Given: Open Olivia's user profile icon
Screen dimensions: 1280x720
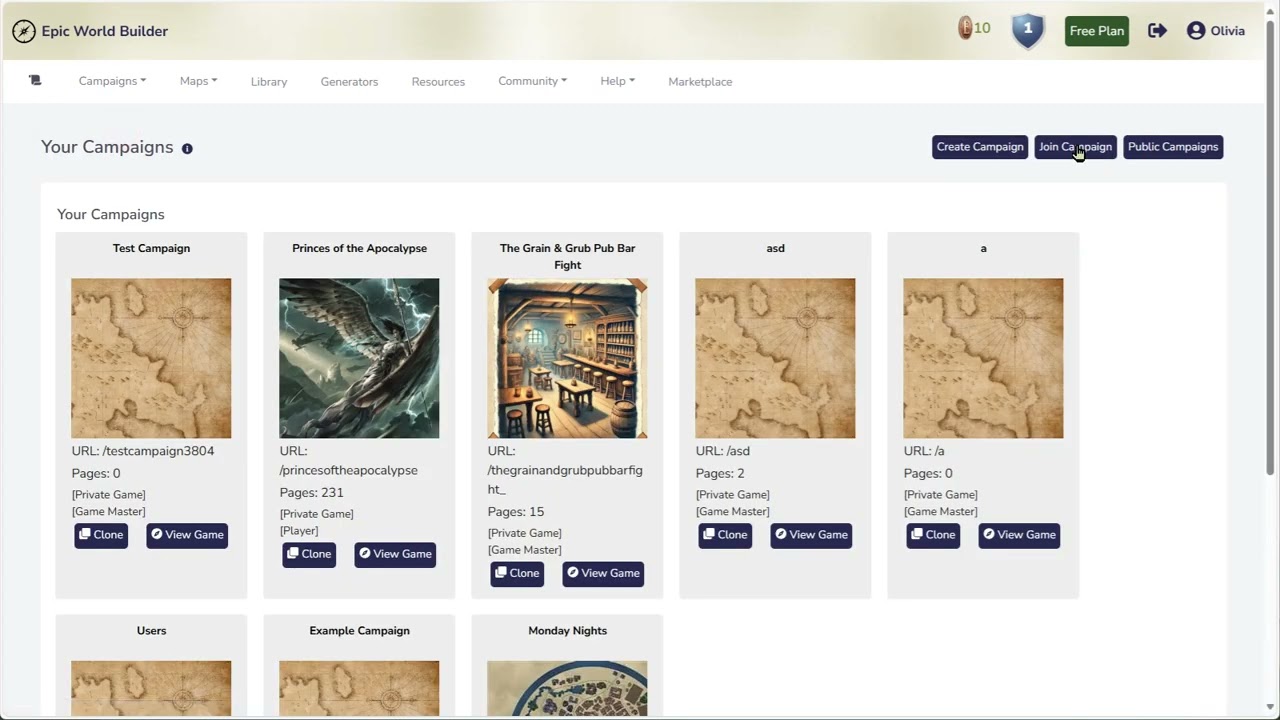Looking at the screenshot, I should click(x=1196, y=31).
